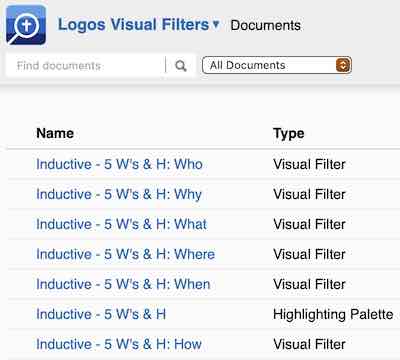Click the Logos magnifier cross app icon
The width and height of the screenshot is (400, 360).
pos(26,25)
